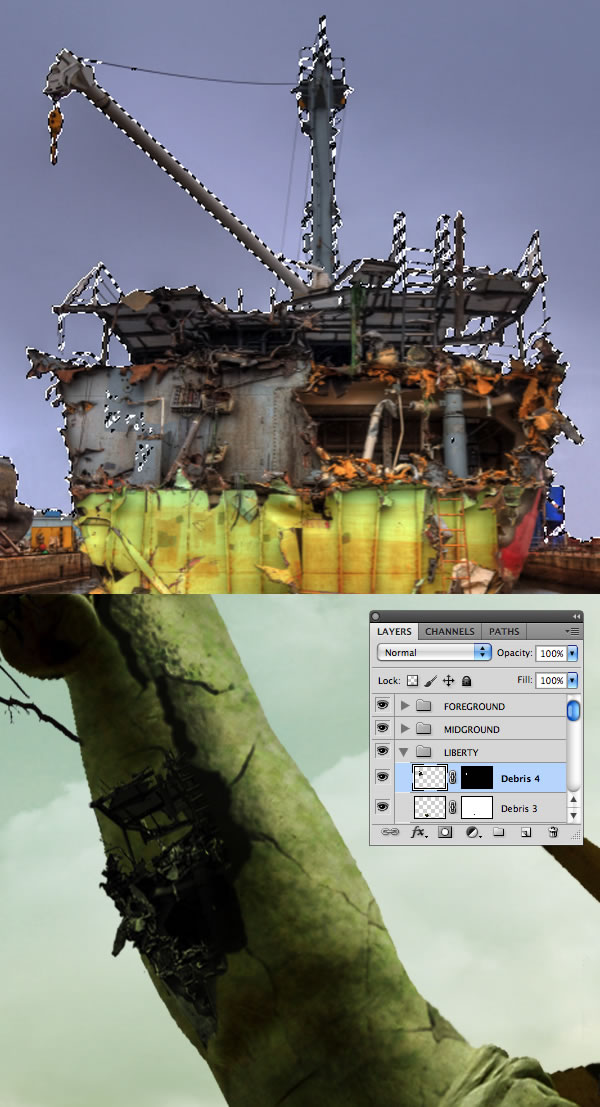Click LIBERTY group folder icon

[x=424, y=751]
